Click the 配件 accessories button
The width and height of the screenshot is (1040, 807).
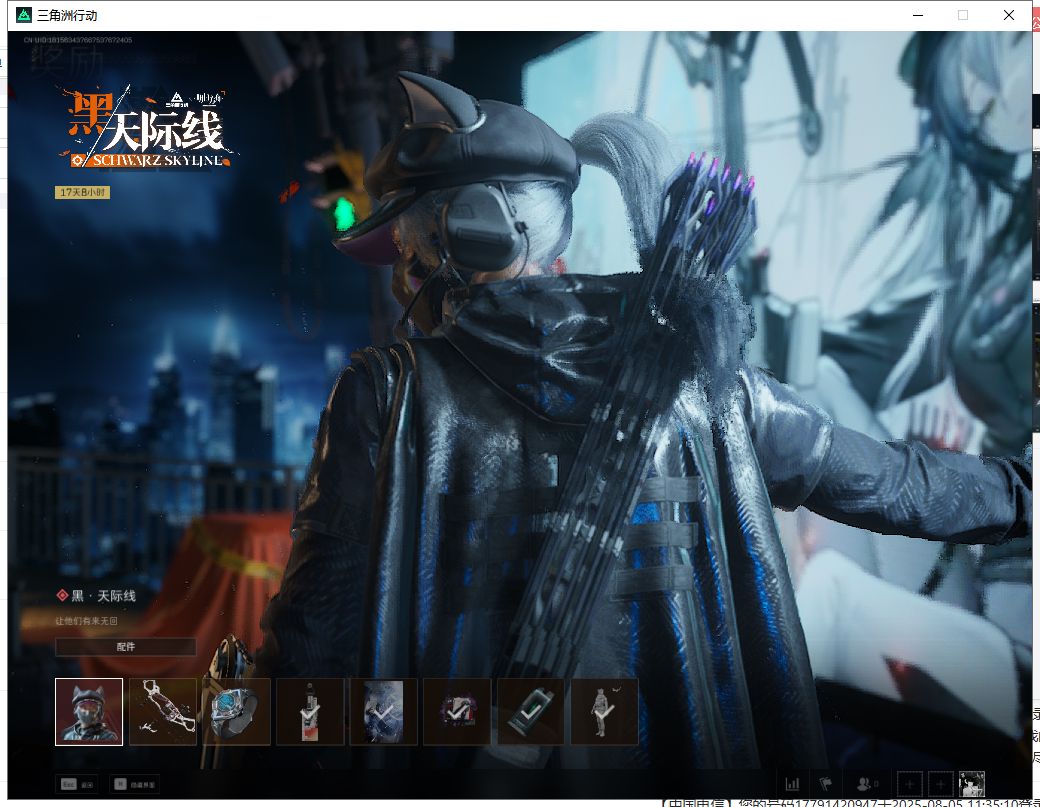[125, 647]
